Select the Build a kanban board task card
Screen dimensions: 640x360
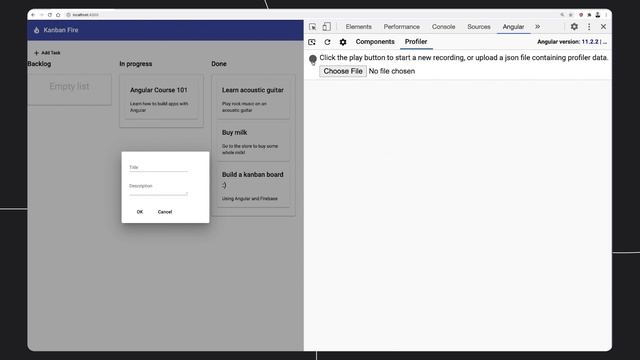(253, 186)
